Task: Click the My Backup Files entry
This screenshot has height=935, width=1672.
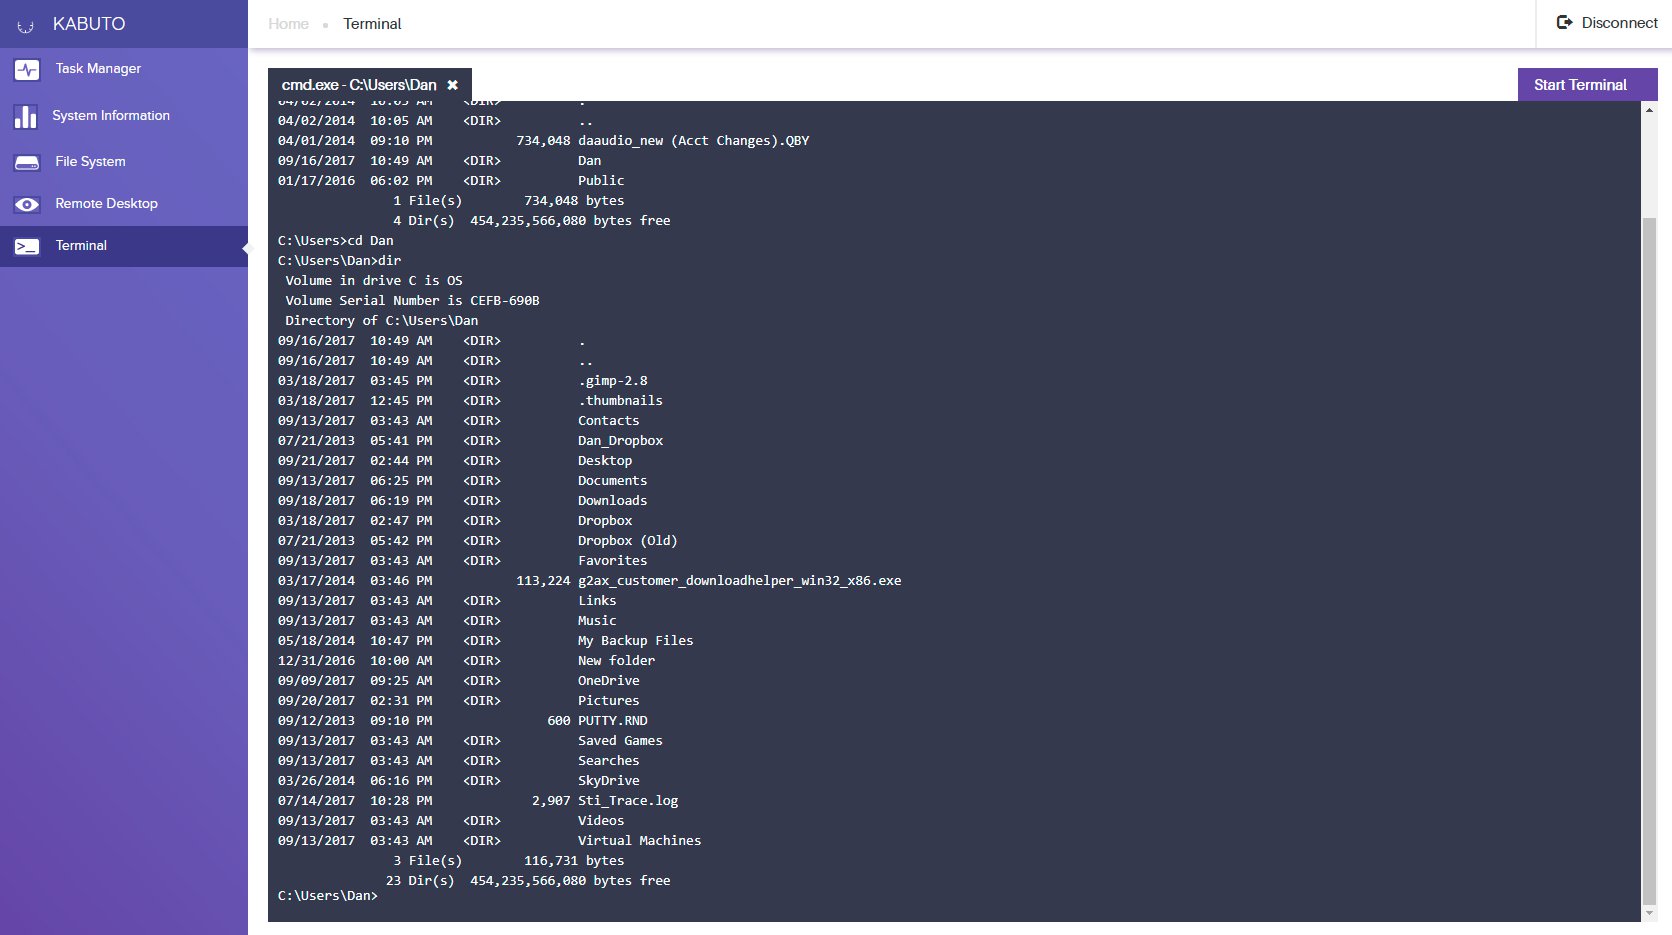Action: [x=635, y=641]
